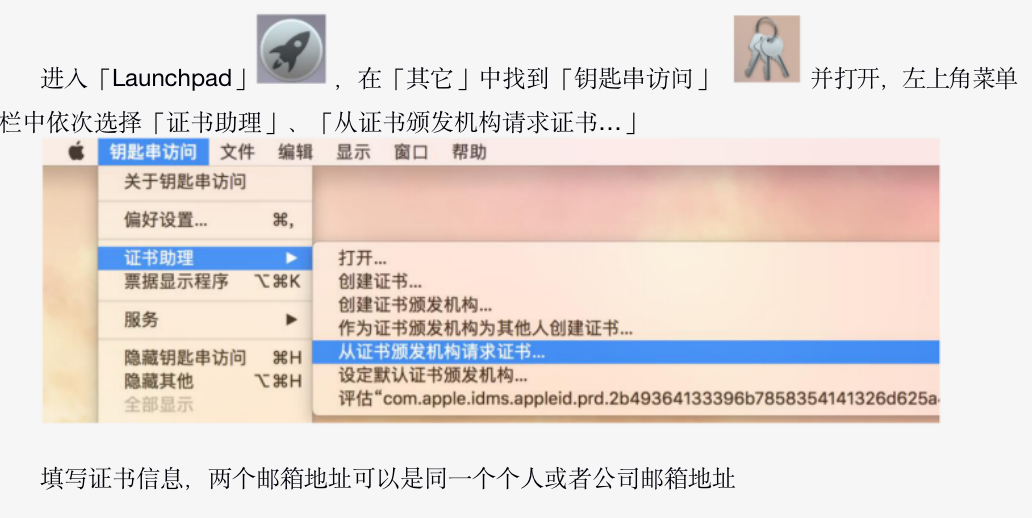
Task: Choose 从证书颁发机构请求证书... entry
Action: tap(625, 351)
